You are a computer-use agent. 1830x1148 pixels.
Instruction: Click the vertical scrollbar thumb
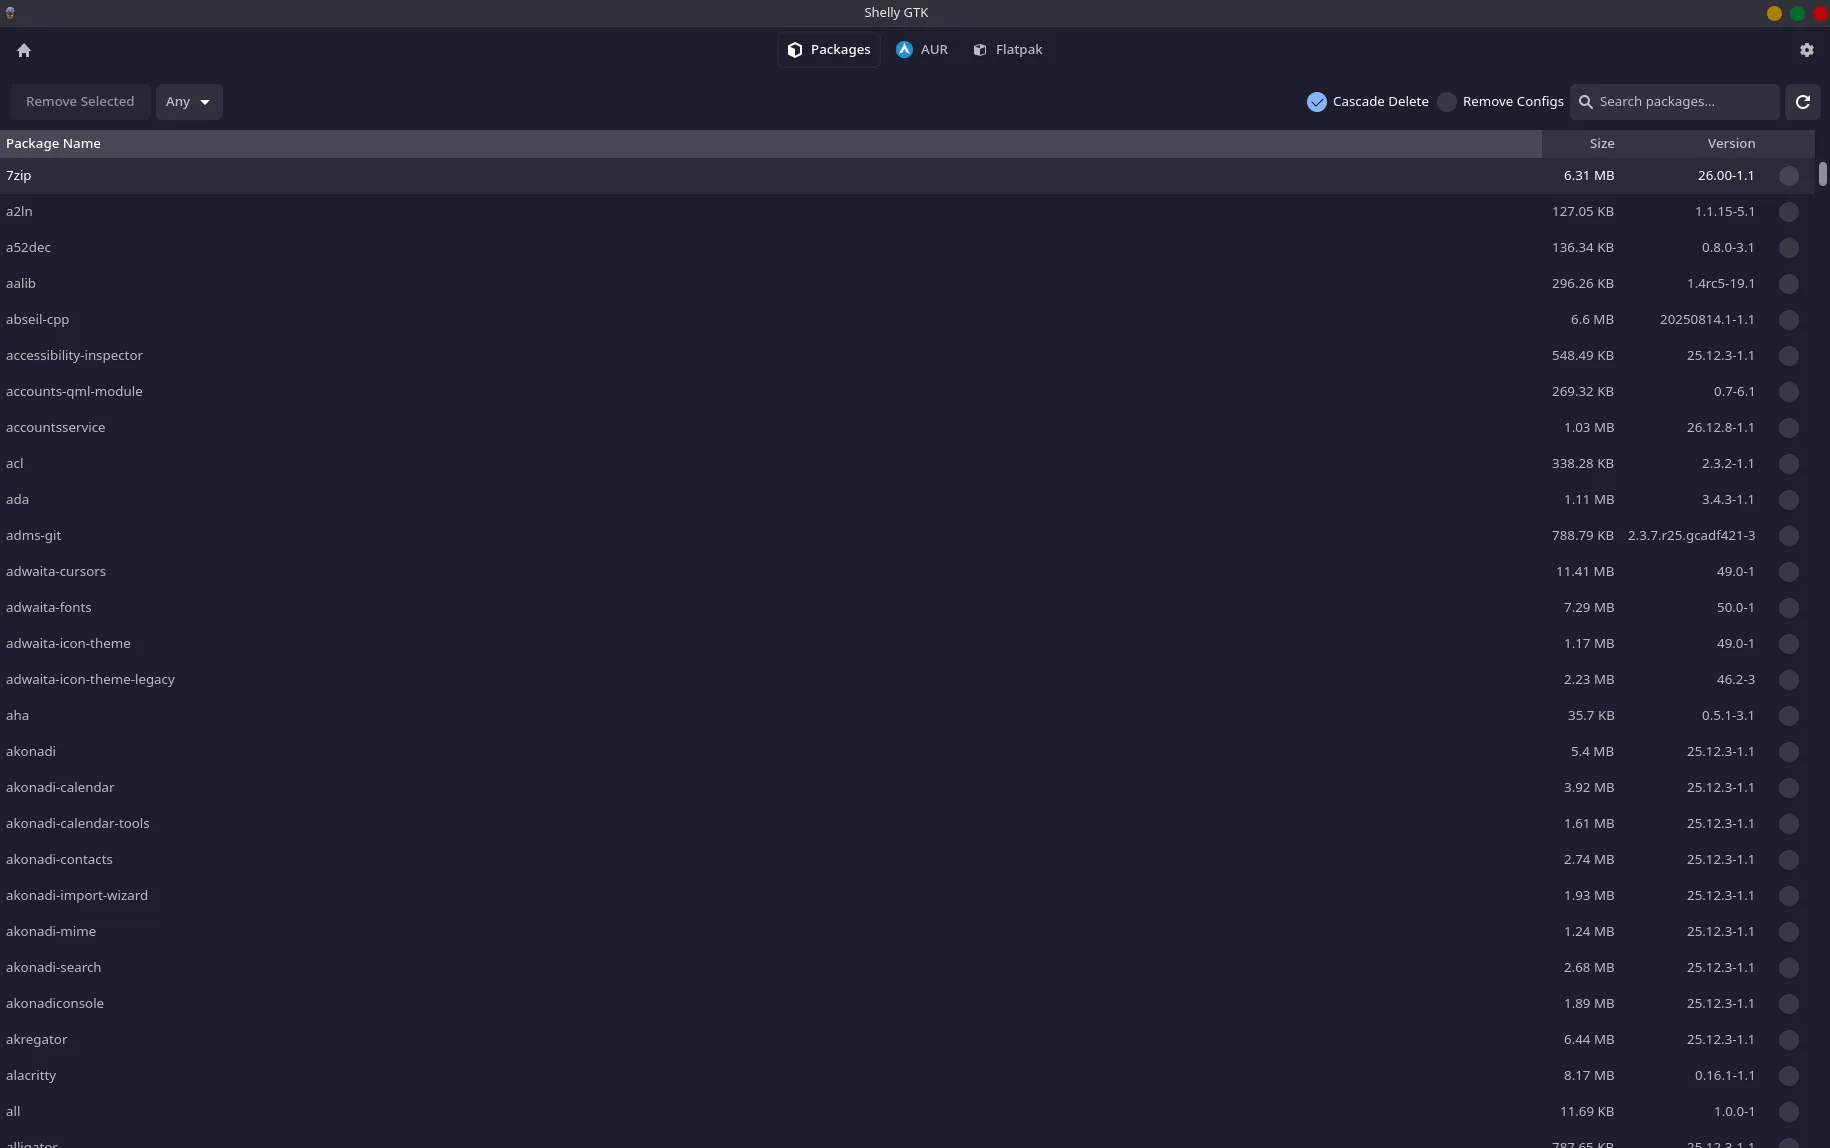(x=1823, y=174)
